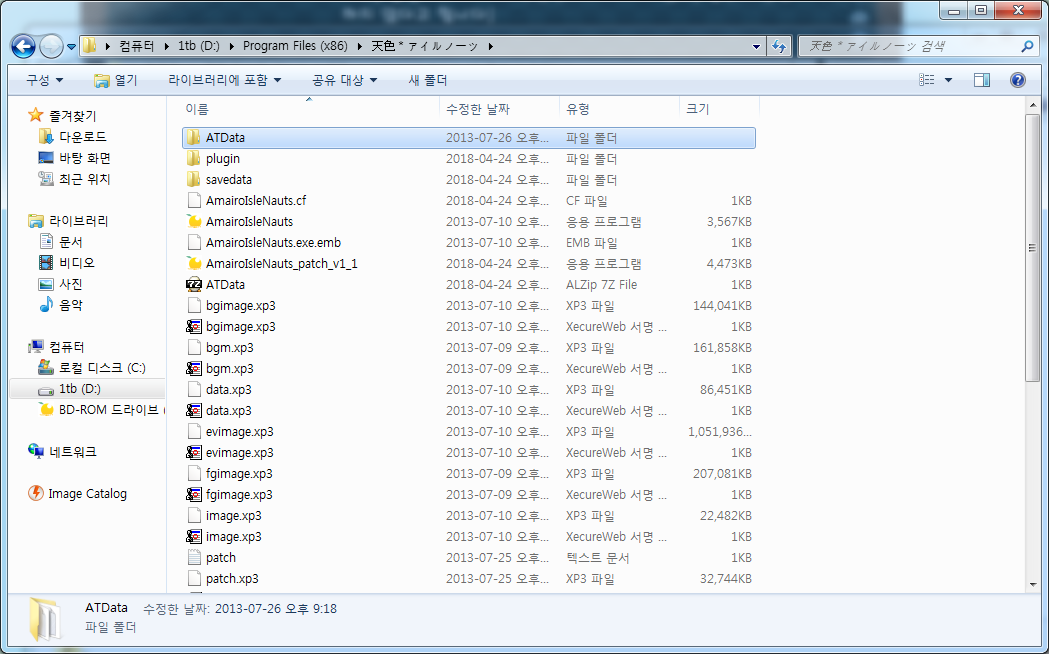Select the ATData 7Z archive icon
This screenshot has width=1049, height=654.
pyautogui.click(x=193, y=284)
